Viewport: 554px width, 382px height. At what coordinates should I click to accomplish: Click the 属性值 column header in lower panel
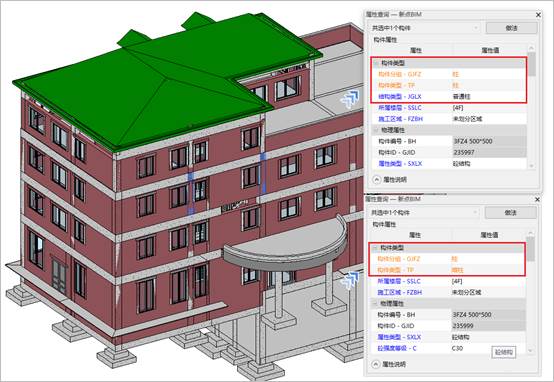coord(489,235)
